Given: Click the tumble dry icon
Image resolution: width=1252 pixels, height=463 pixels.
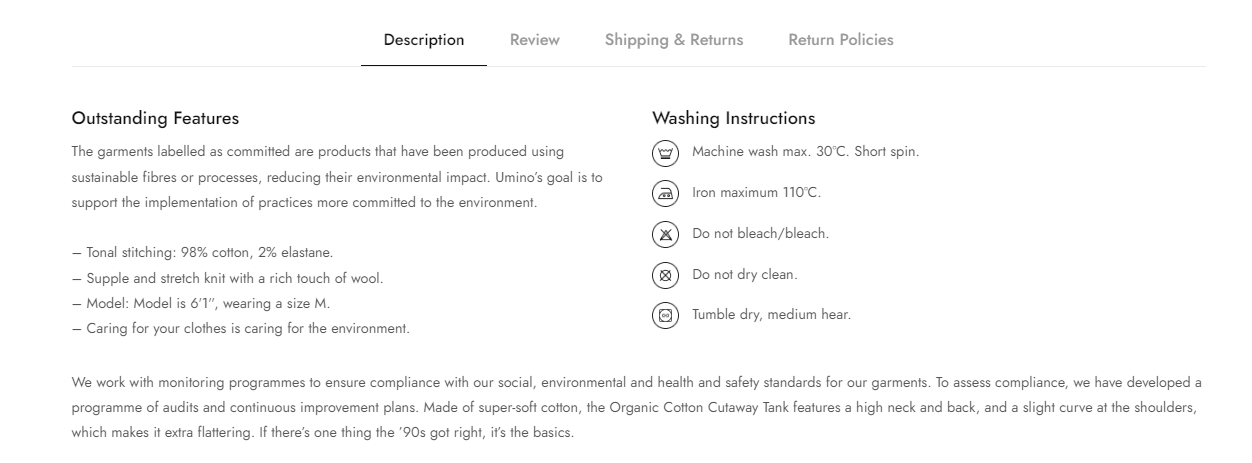Looking at the screenshot, I should pos(665,315).
